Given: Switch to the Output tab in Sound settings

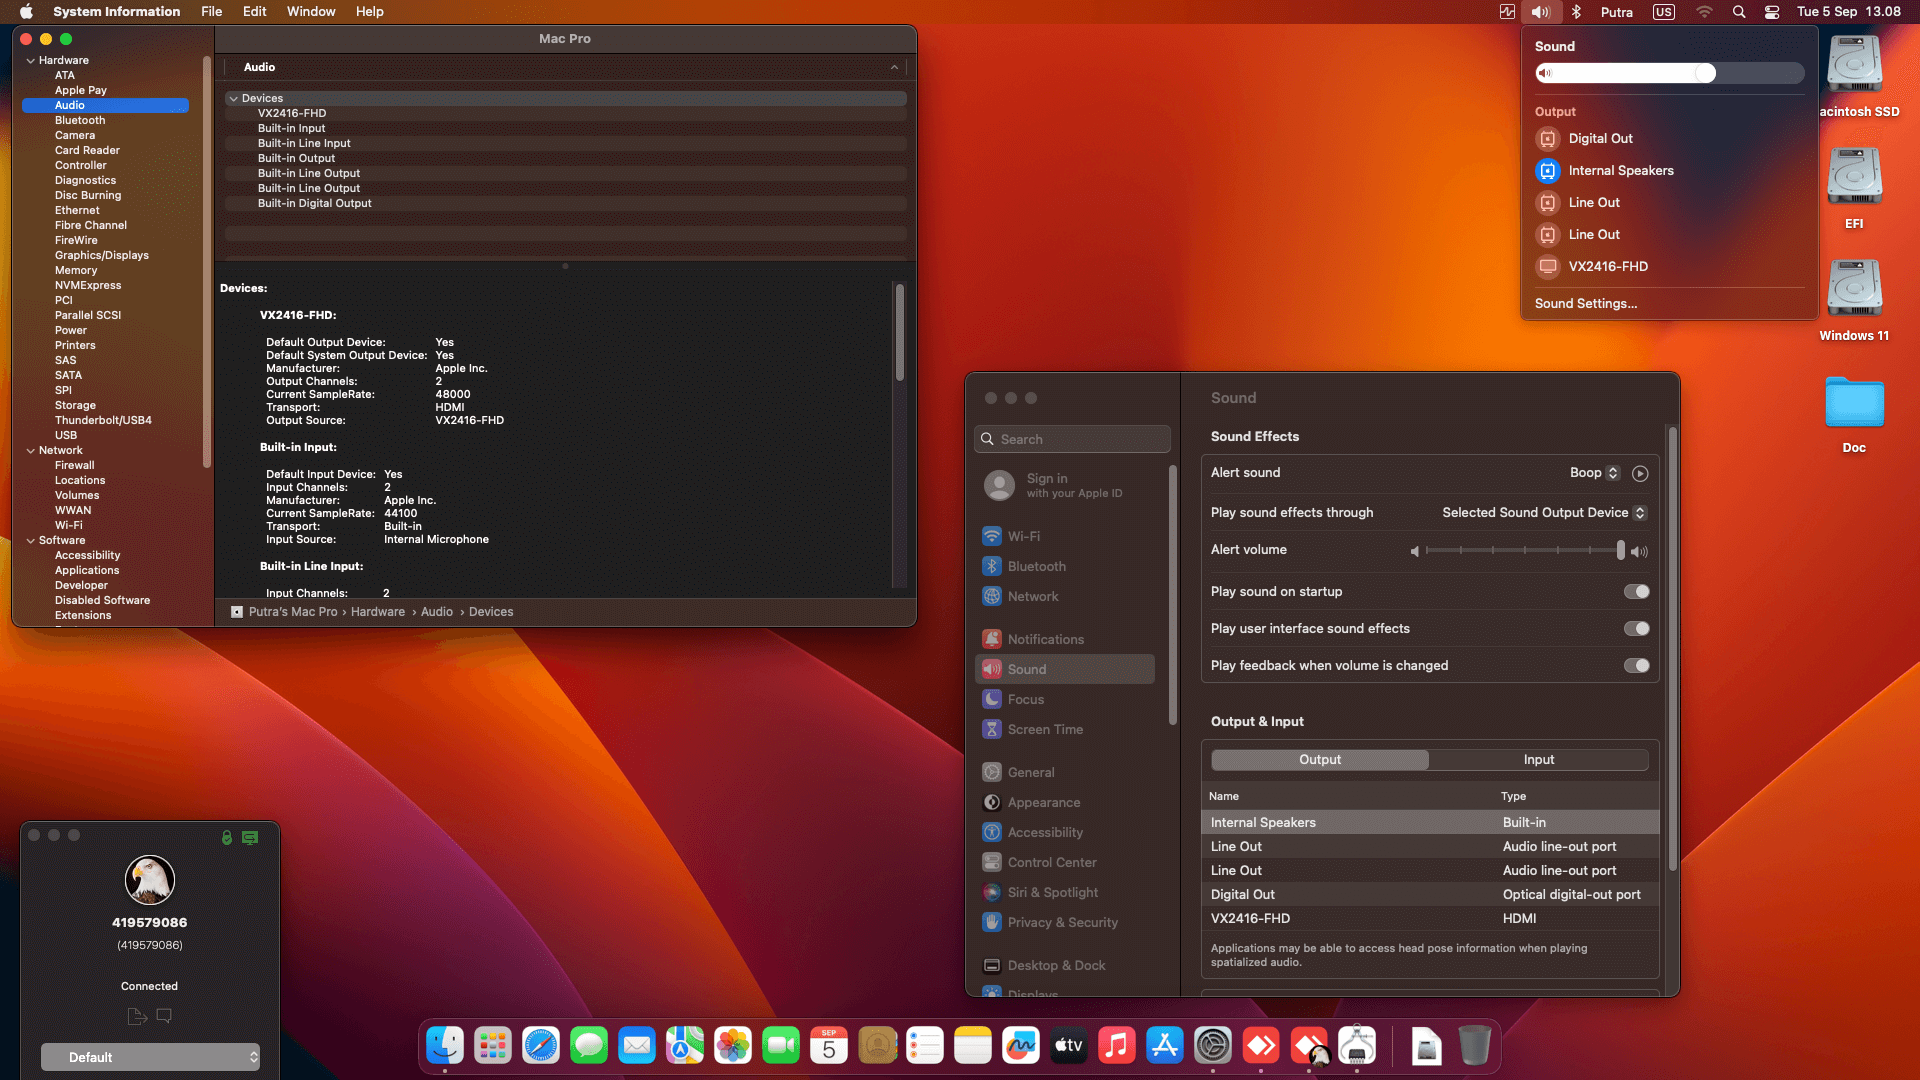Looking at the screenshot, I should coord(1320,760).
